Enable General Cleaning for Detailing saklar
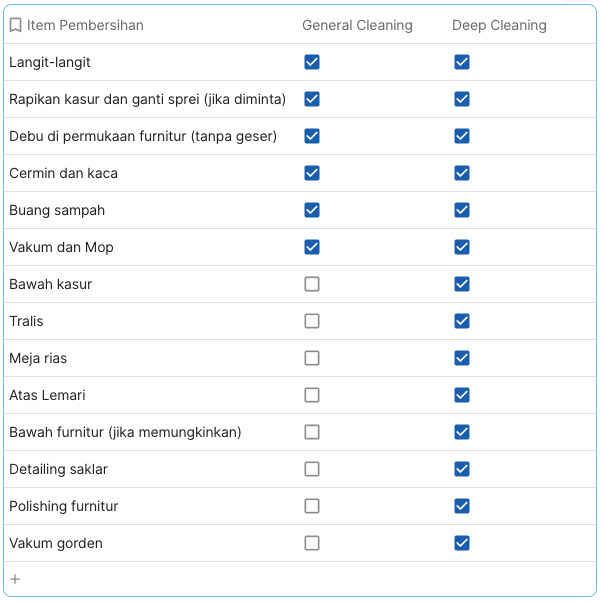This screenshot has width=601, height=602. pos(312,469)
